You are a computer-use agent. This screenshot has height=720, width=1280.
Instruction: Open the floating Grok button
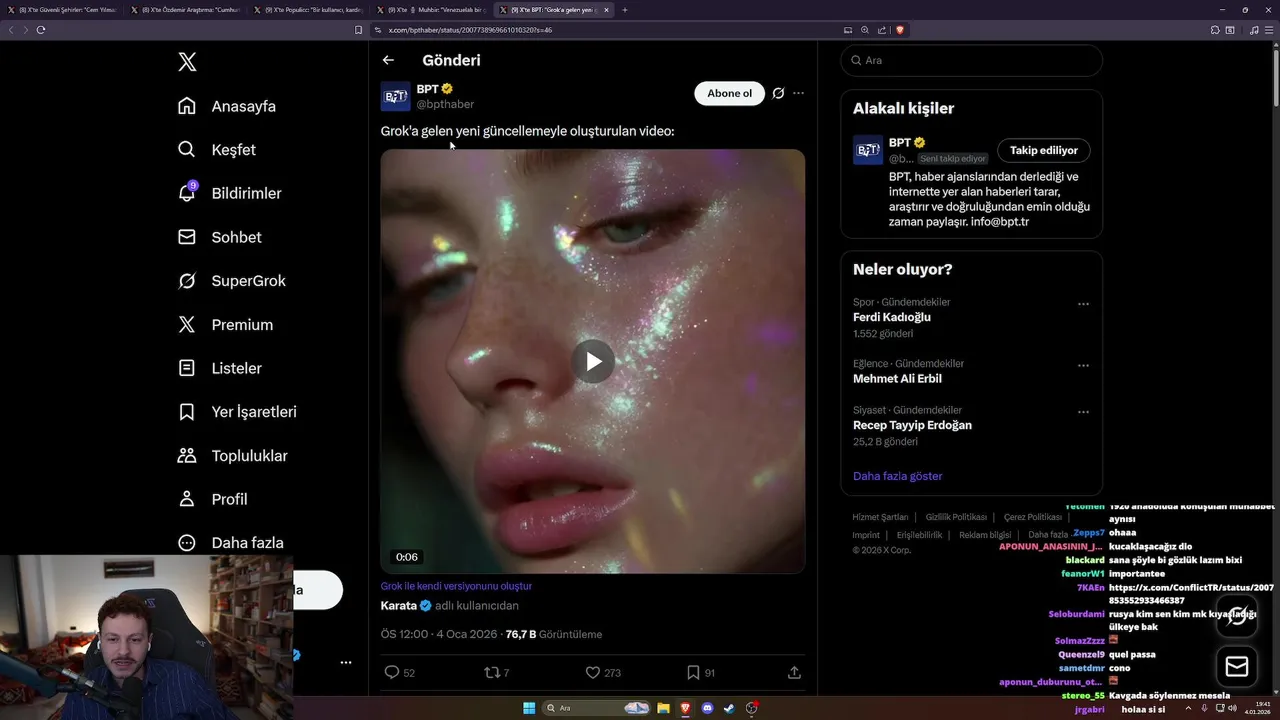click(x=1237, y=615)
